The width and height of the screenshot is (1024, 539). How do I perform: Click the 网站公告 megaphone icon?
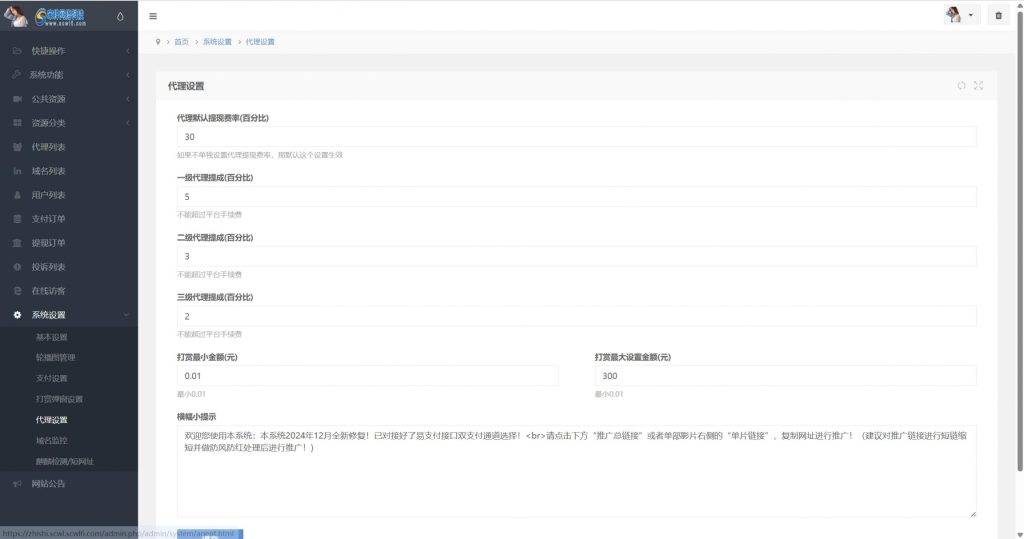click(x=18, y=484)
